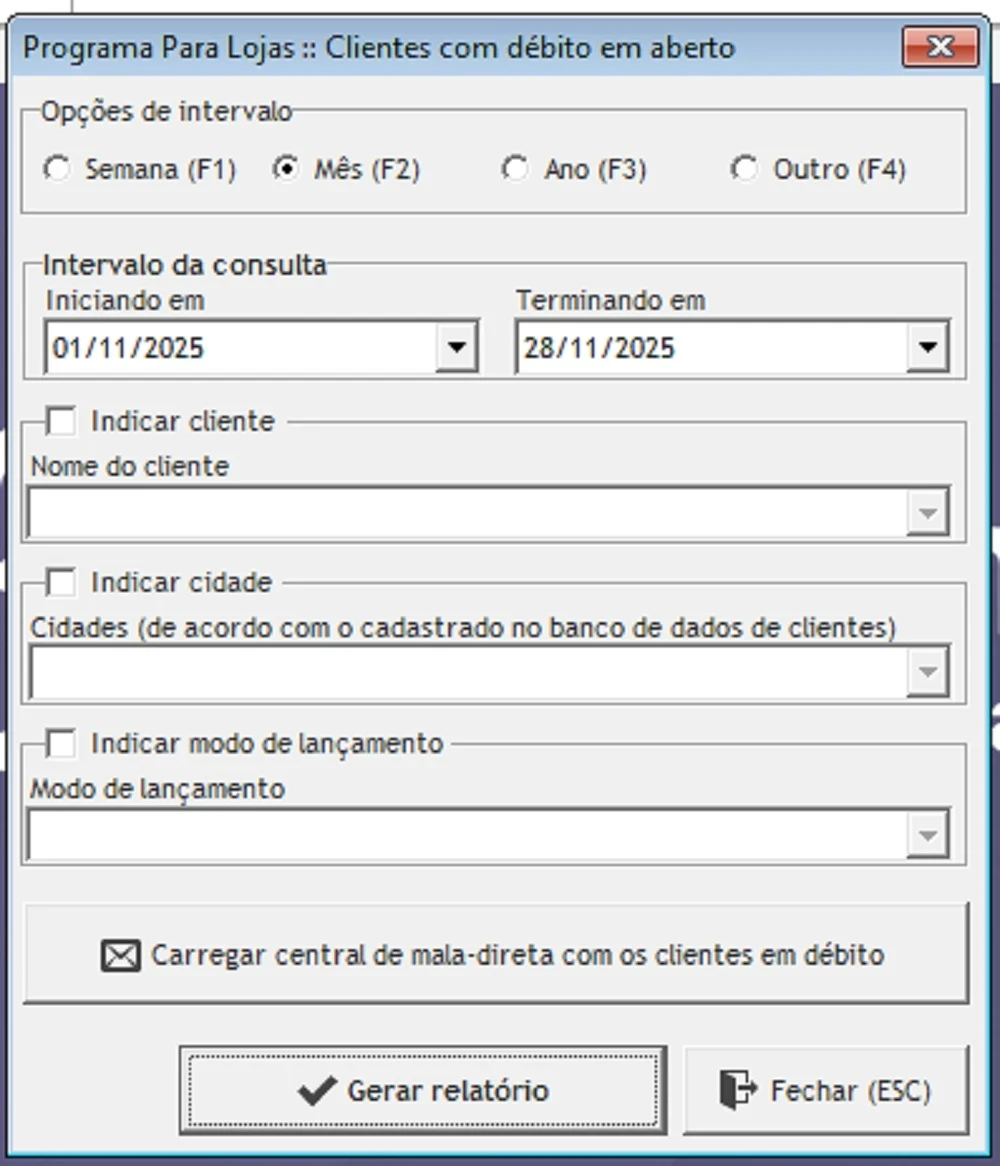The width and height of the screenshot is (1000, 1166).
Task: Open the Modo de lançamento dropdown arrow
Action: pos(927,835)
